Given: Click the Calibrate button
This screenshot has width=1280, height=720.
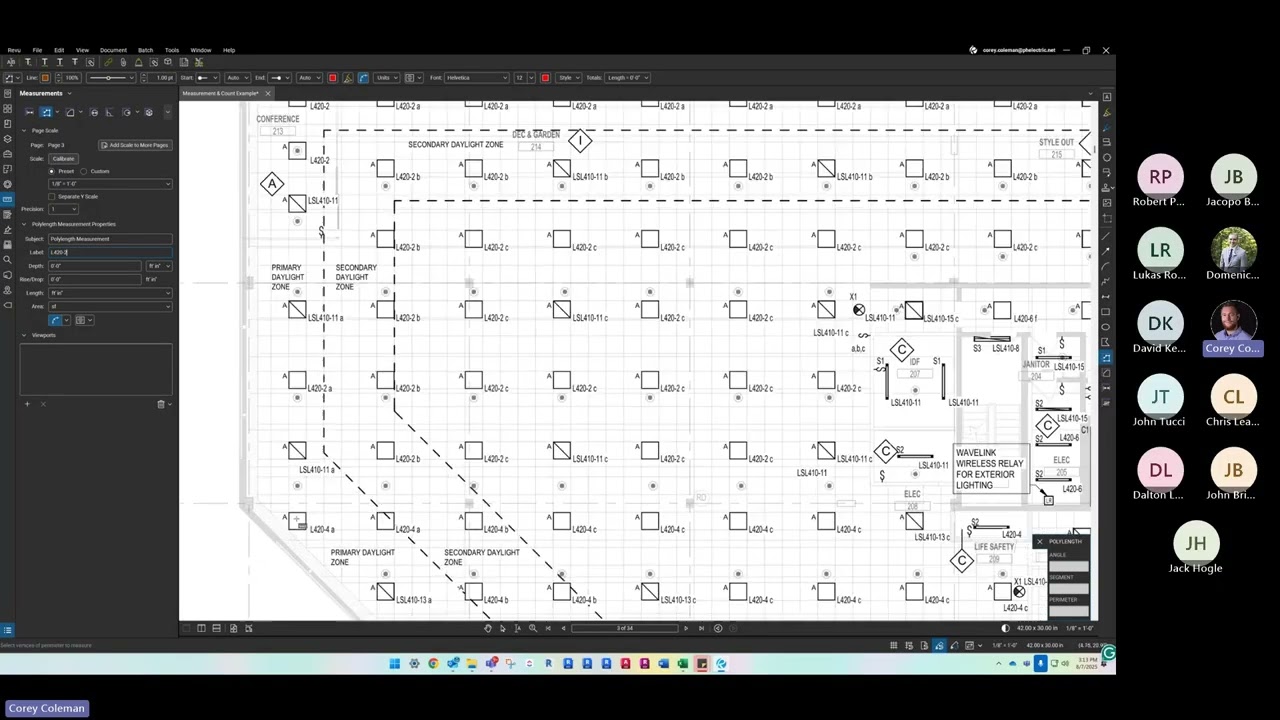Looking at the screenshot, I should 63,158.
